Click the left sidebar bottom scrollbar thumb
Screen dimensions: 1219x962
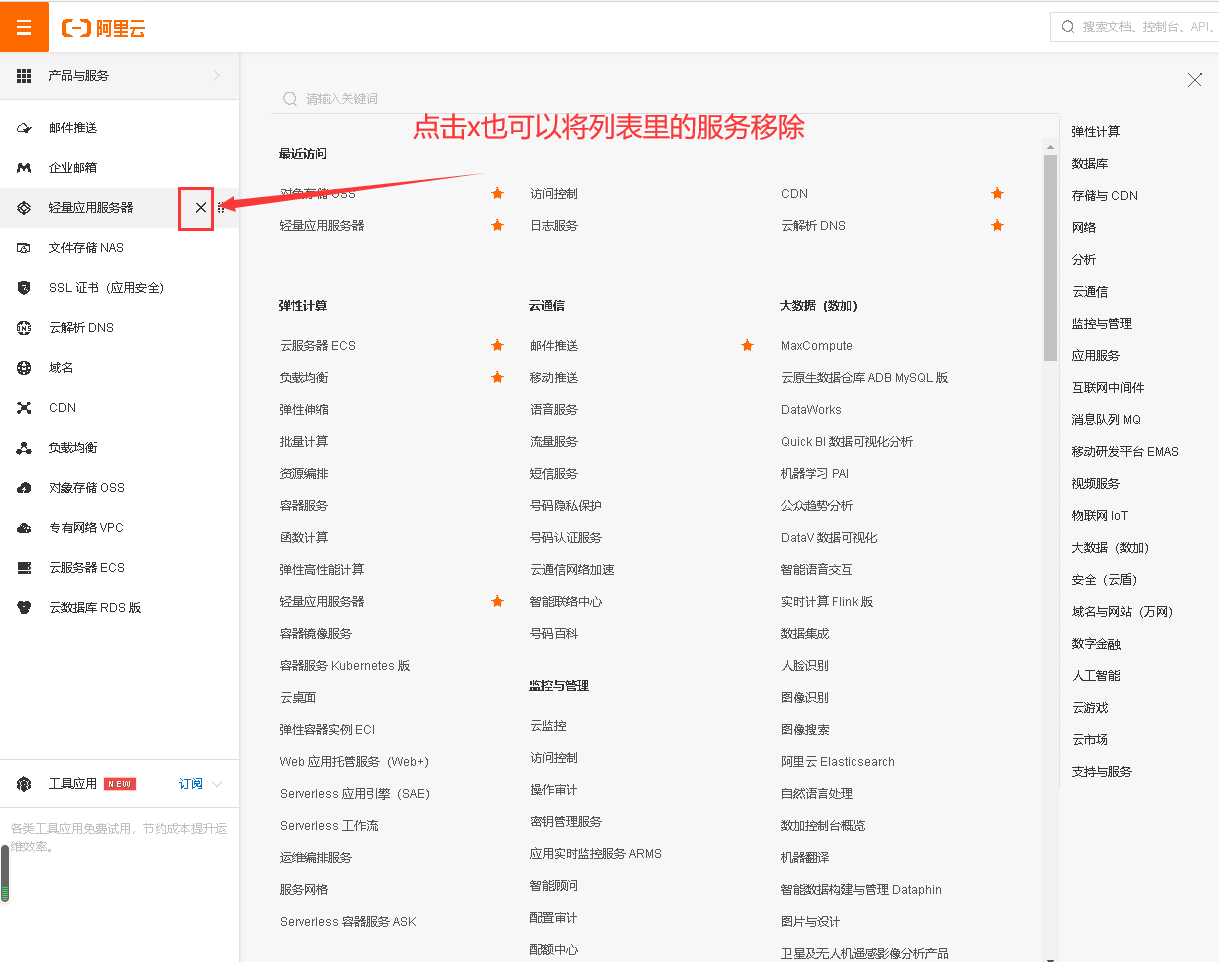pyautogui.click(x=5, y=873)
